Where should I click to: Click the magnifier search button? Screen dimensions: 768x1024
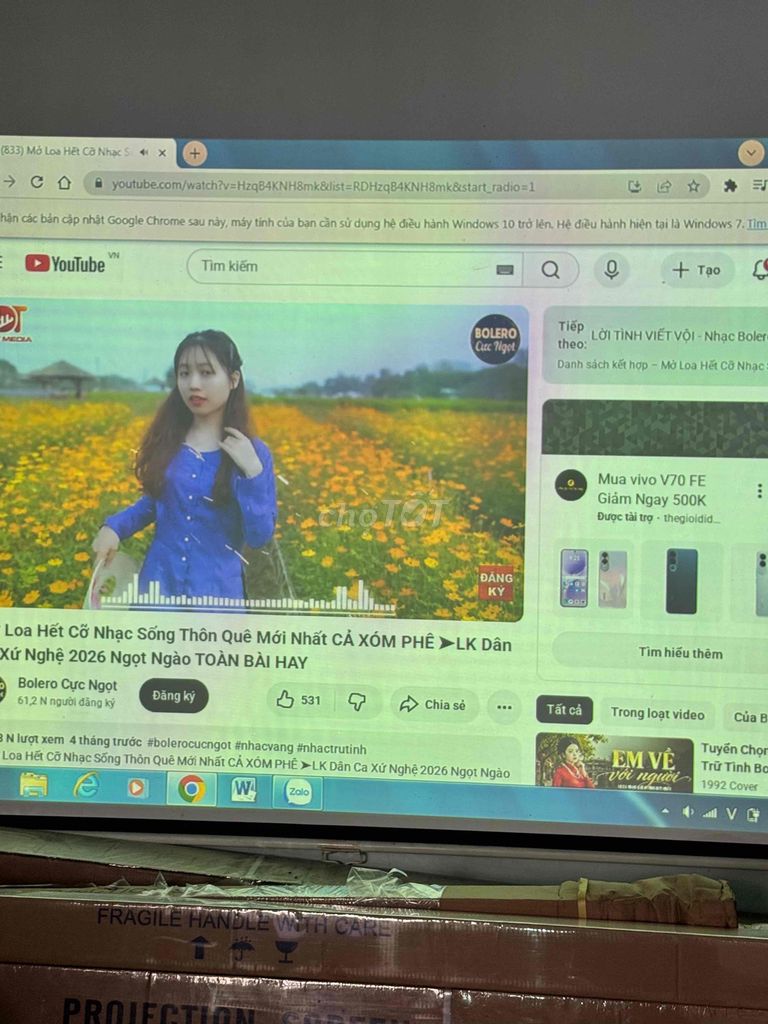pos(551,270)
